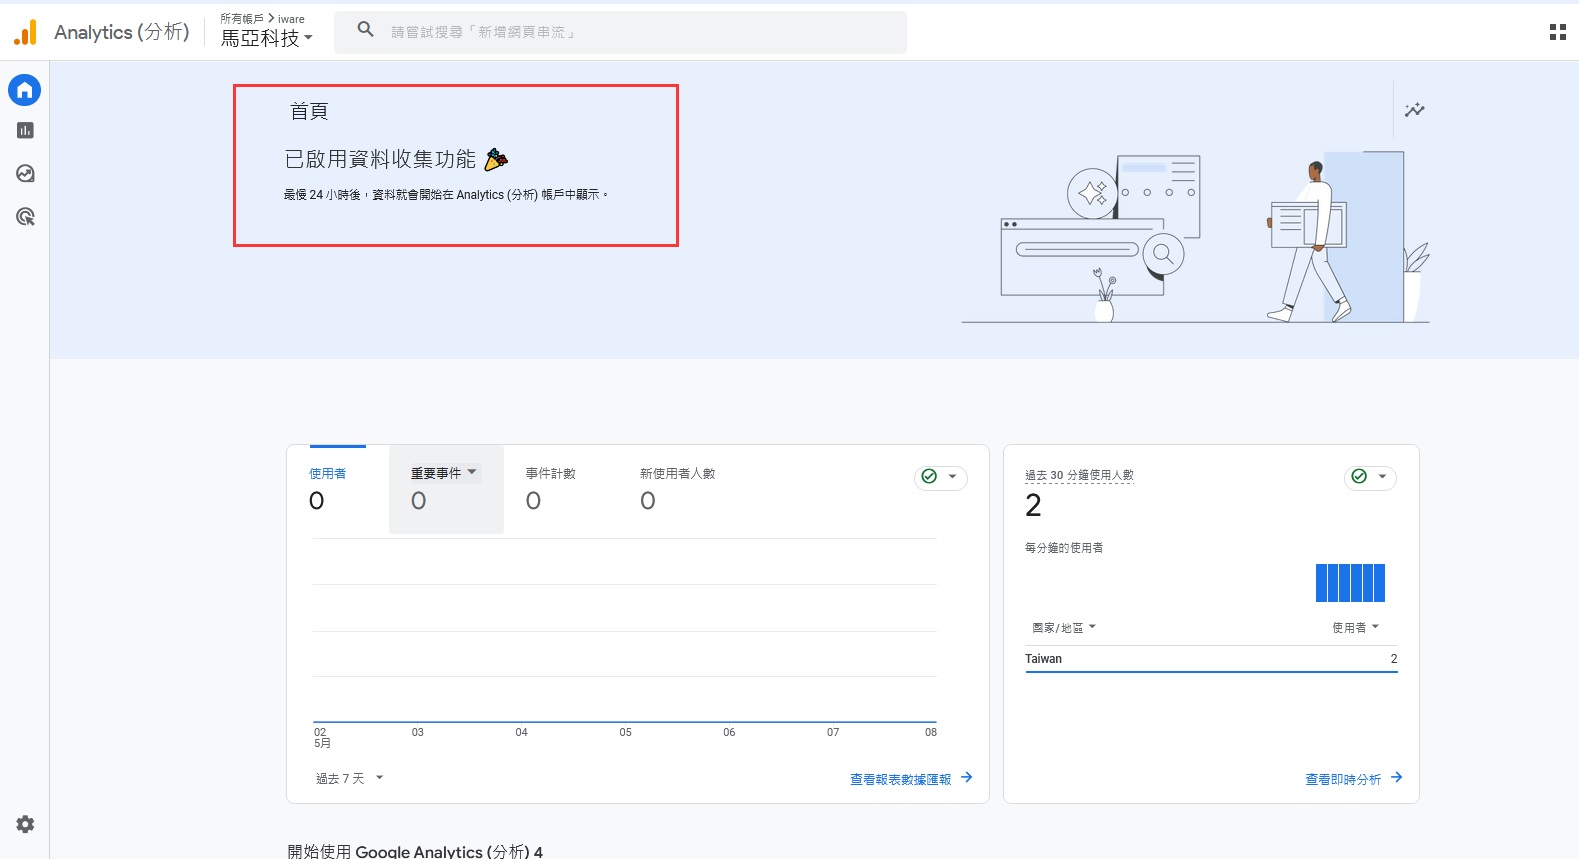Open the 查看即時分析 link
The width and height of the screenshot is (1579, 859).
(1353, 778)
